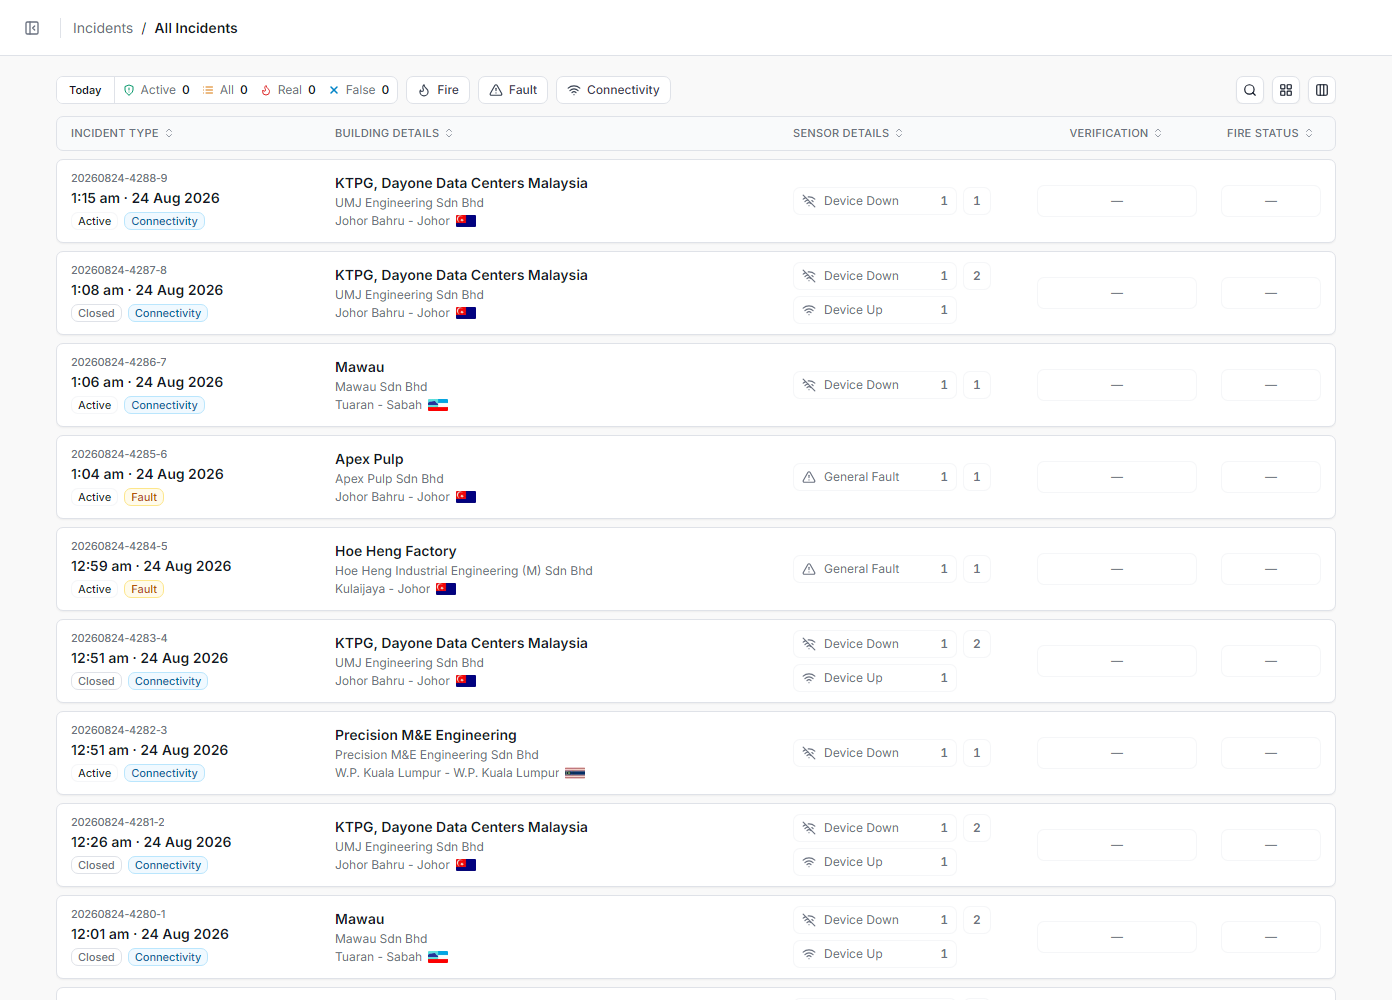Click the Sabah flag in incident 4280-1
Screen dimensions: 1392x1000
(x=438, y=957)
